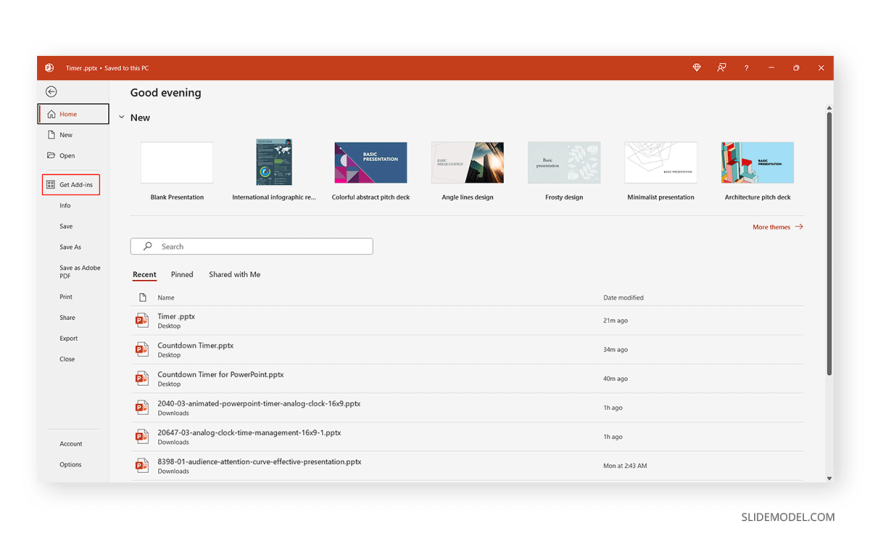Viewport: 870px width, 539px height.
Task: Open 2040-03-animated-powerpoint-timer-analog-clock file
Action: pos(467,407)
